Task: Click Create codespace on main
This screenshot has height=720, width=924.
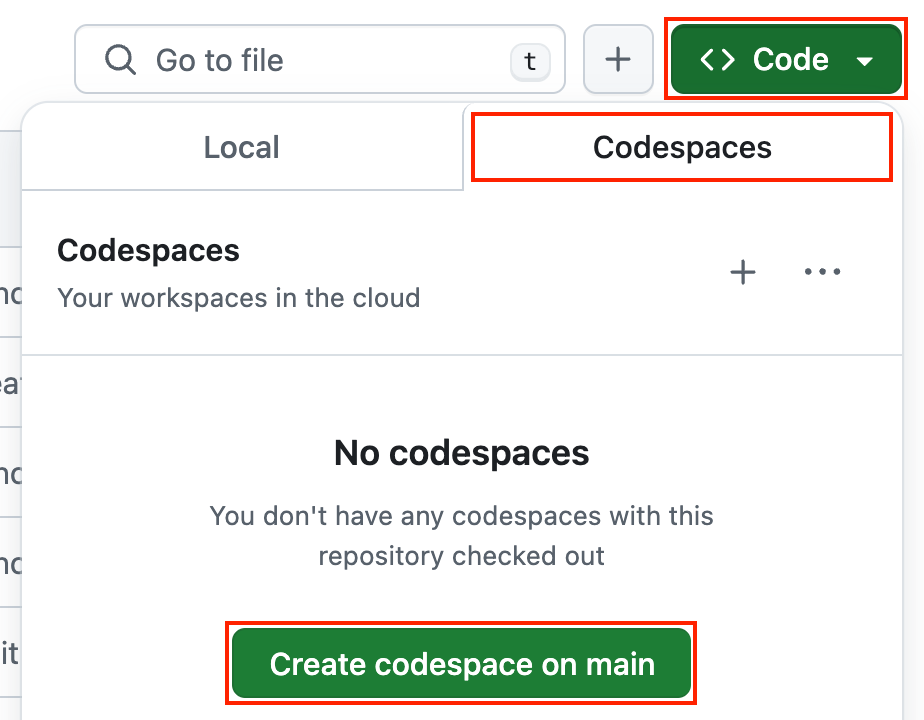Action: (x=461, y=663)
